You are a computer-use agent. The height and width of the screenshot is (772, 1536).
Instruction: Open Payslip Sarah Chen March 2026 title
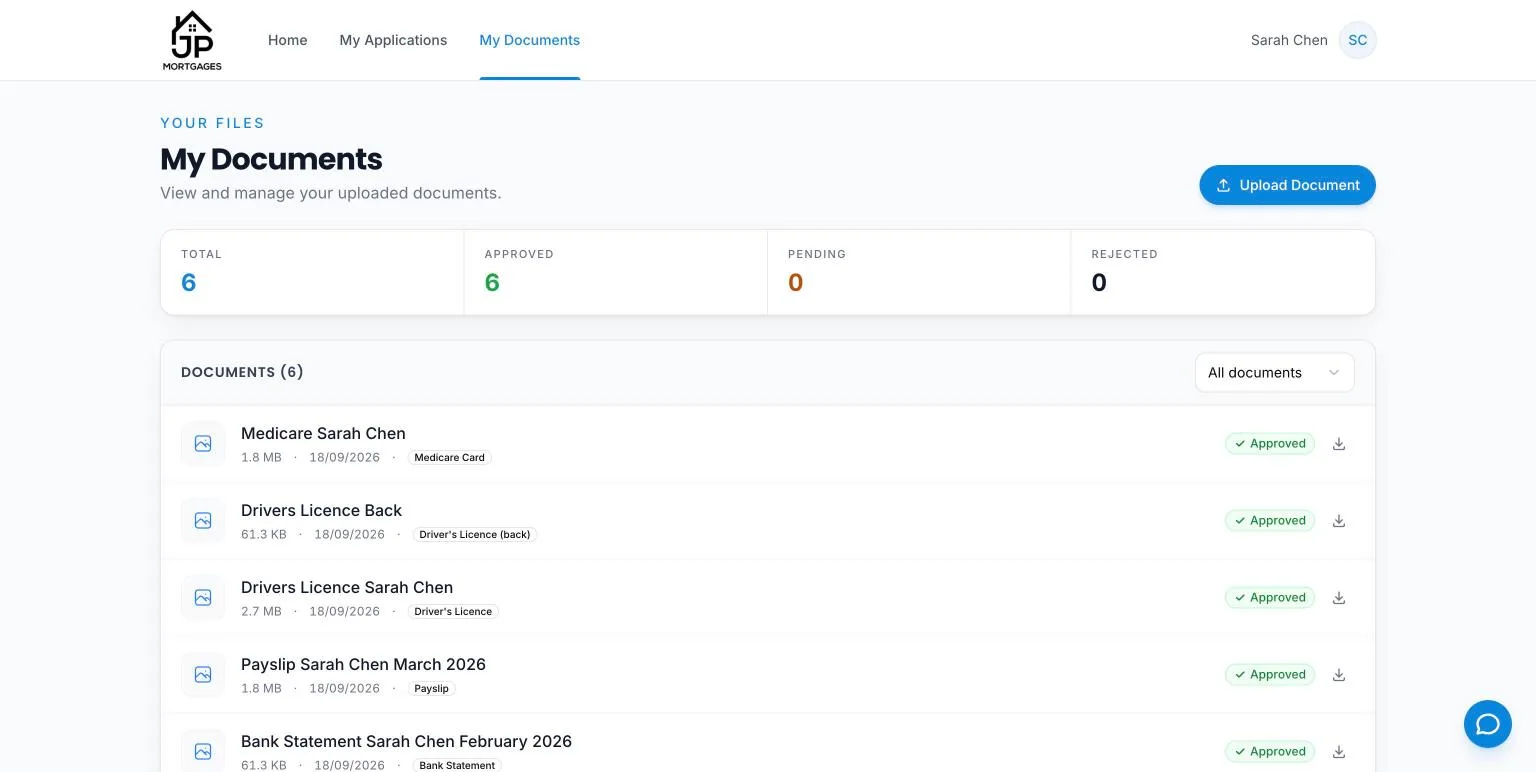pos(363,665)
